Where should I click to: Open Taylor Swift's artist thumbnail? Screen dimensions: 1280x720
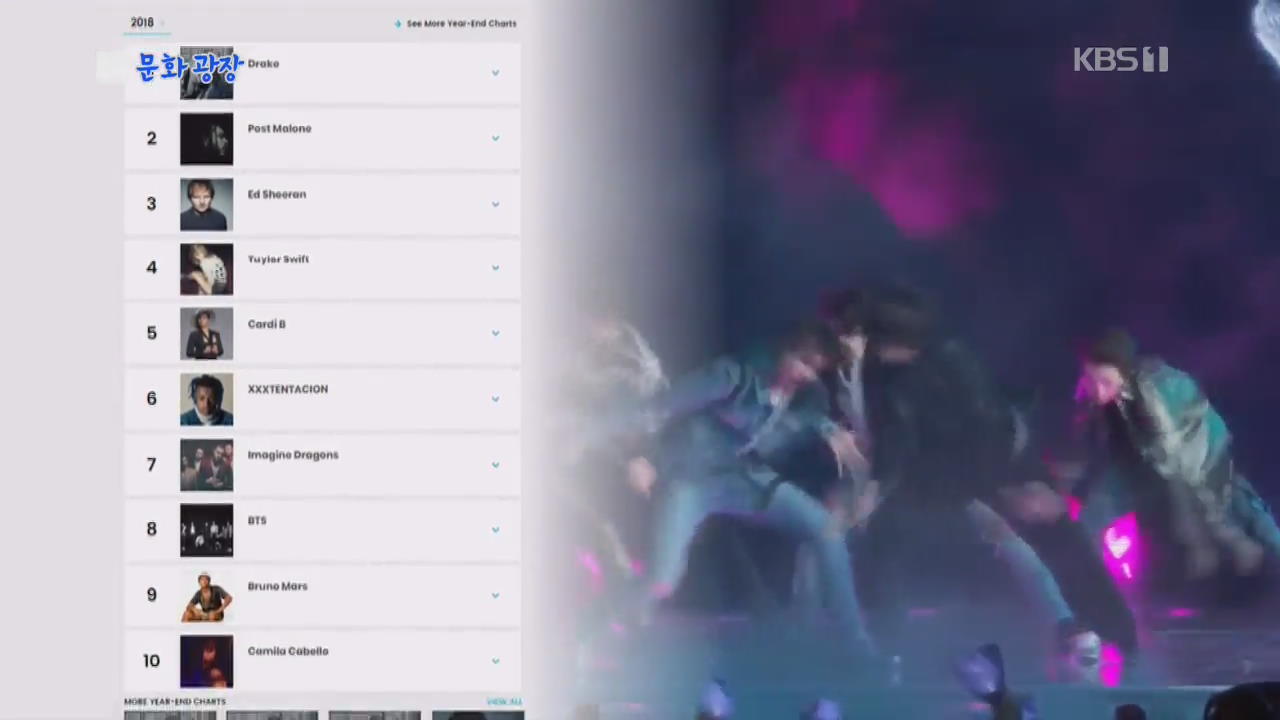tap(207, 269)
